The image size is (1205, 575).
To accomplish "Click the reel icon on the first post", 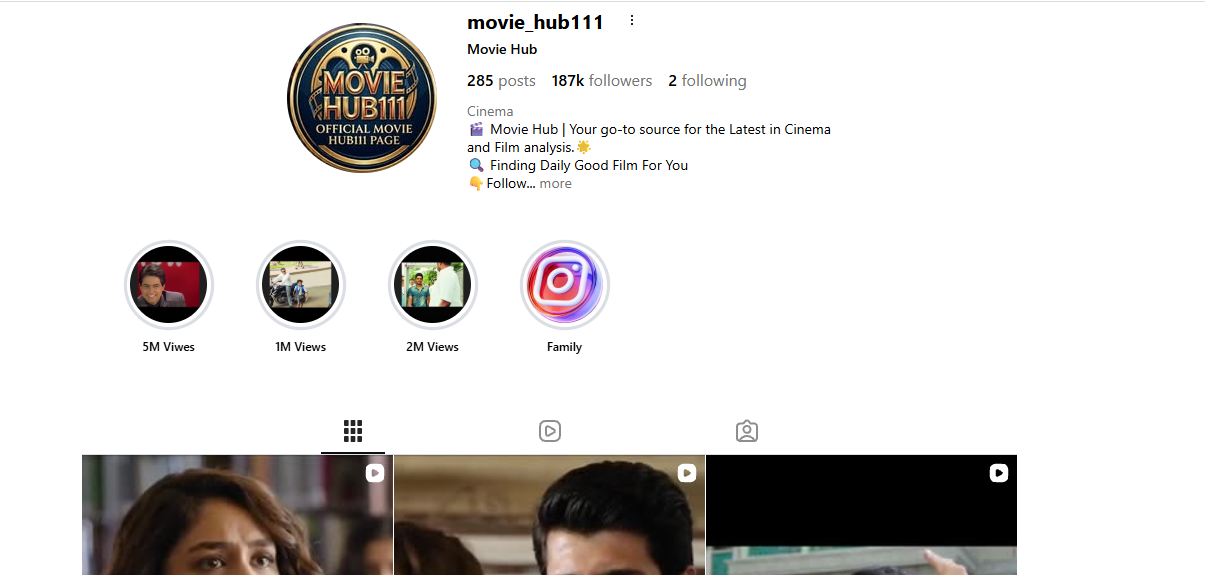I will (375, 473).
